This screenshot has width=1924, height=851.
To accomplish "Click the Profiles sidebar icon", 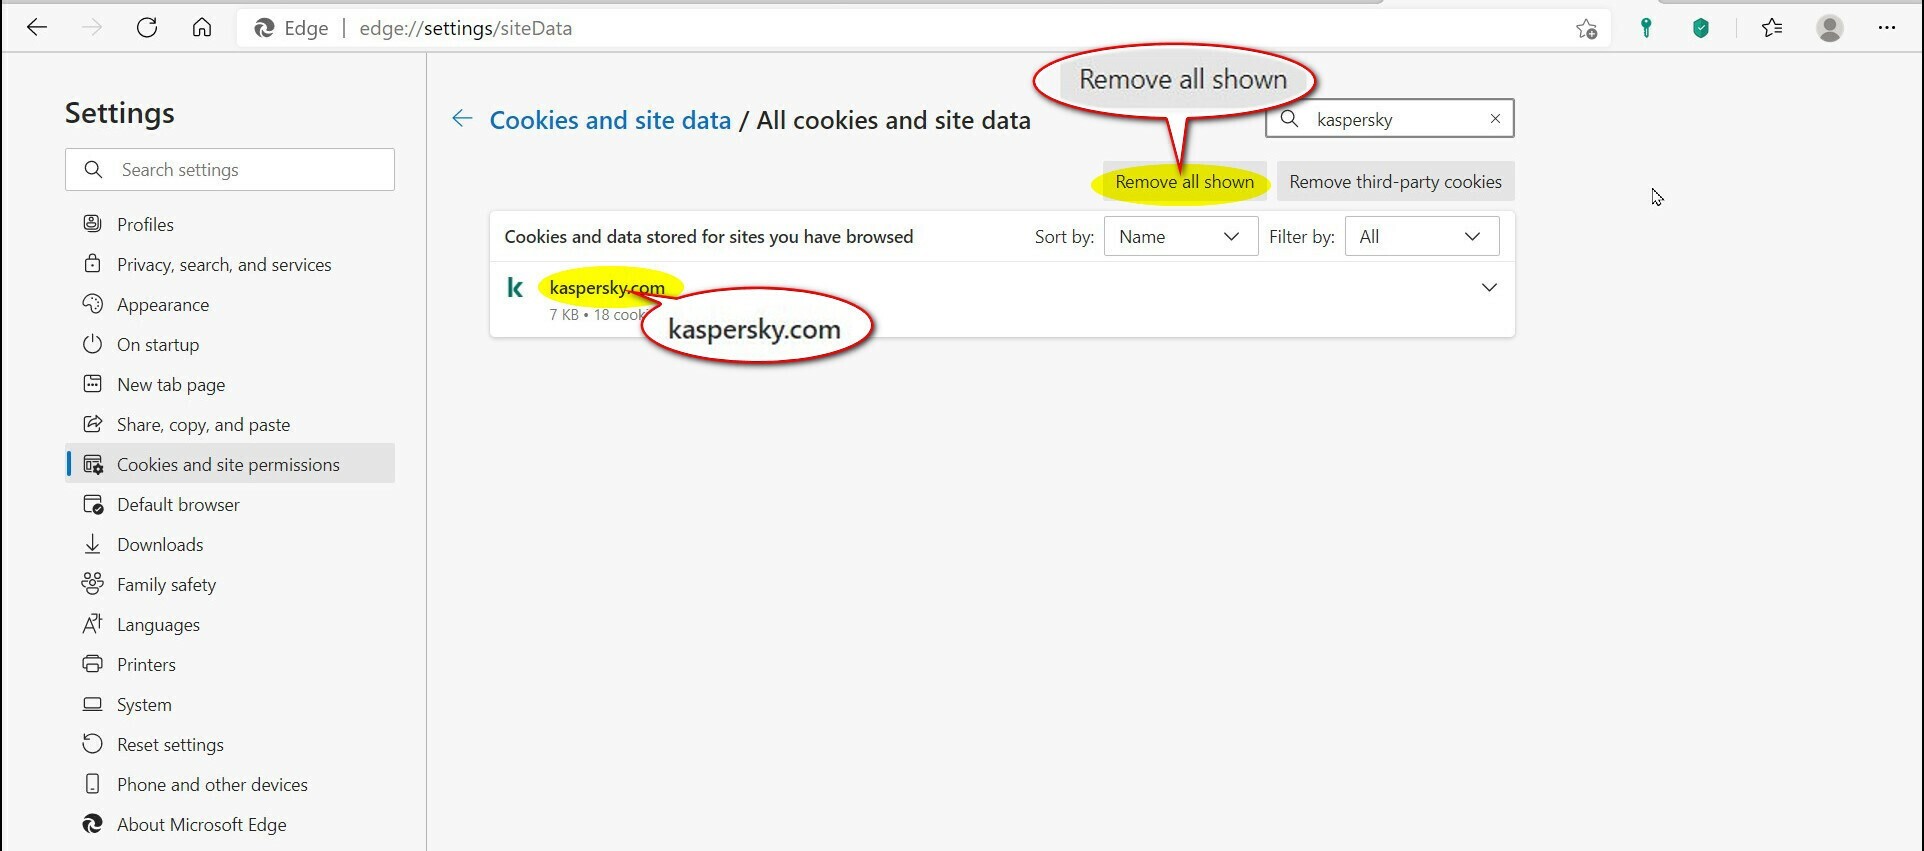I will point(93,224).
